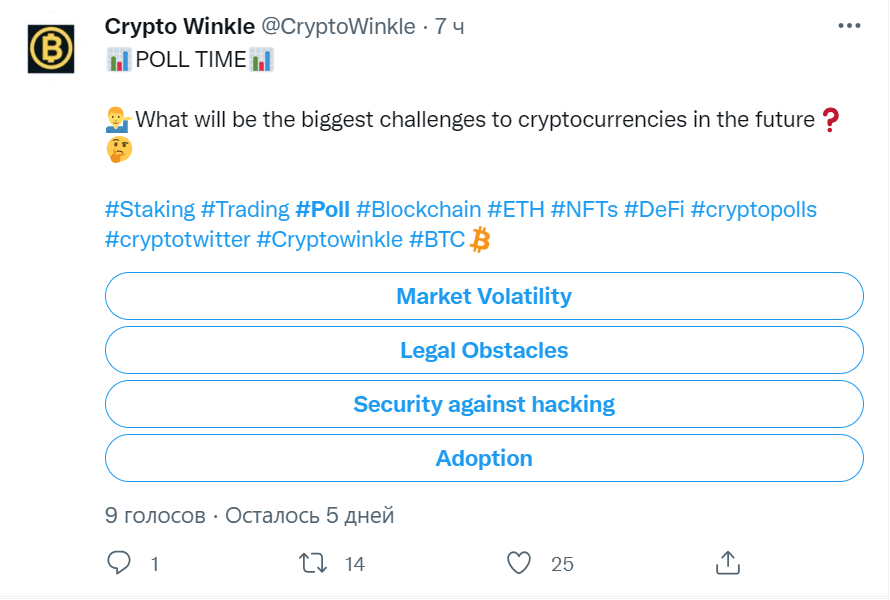This screenshot has height=600, width=890.
Task: Open the #BTC hashtag link
Action: [x=437, y=240]
